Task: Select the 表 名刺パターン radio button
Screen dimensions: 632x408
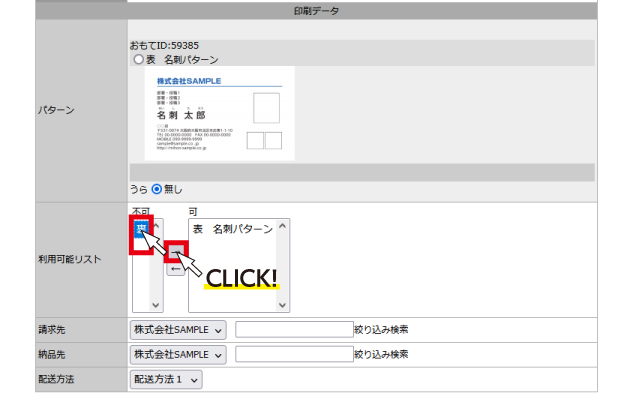Action: [x=139, y=60]
